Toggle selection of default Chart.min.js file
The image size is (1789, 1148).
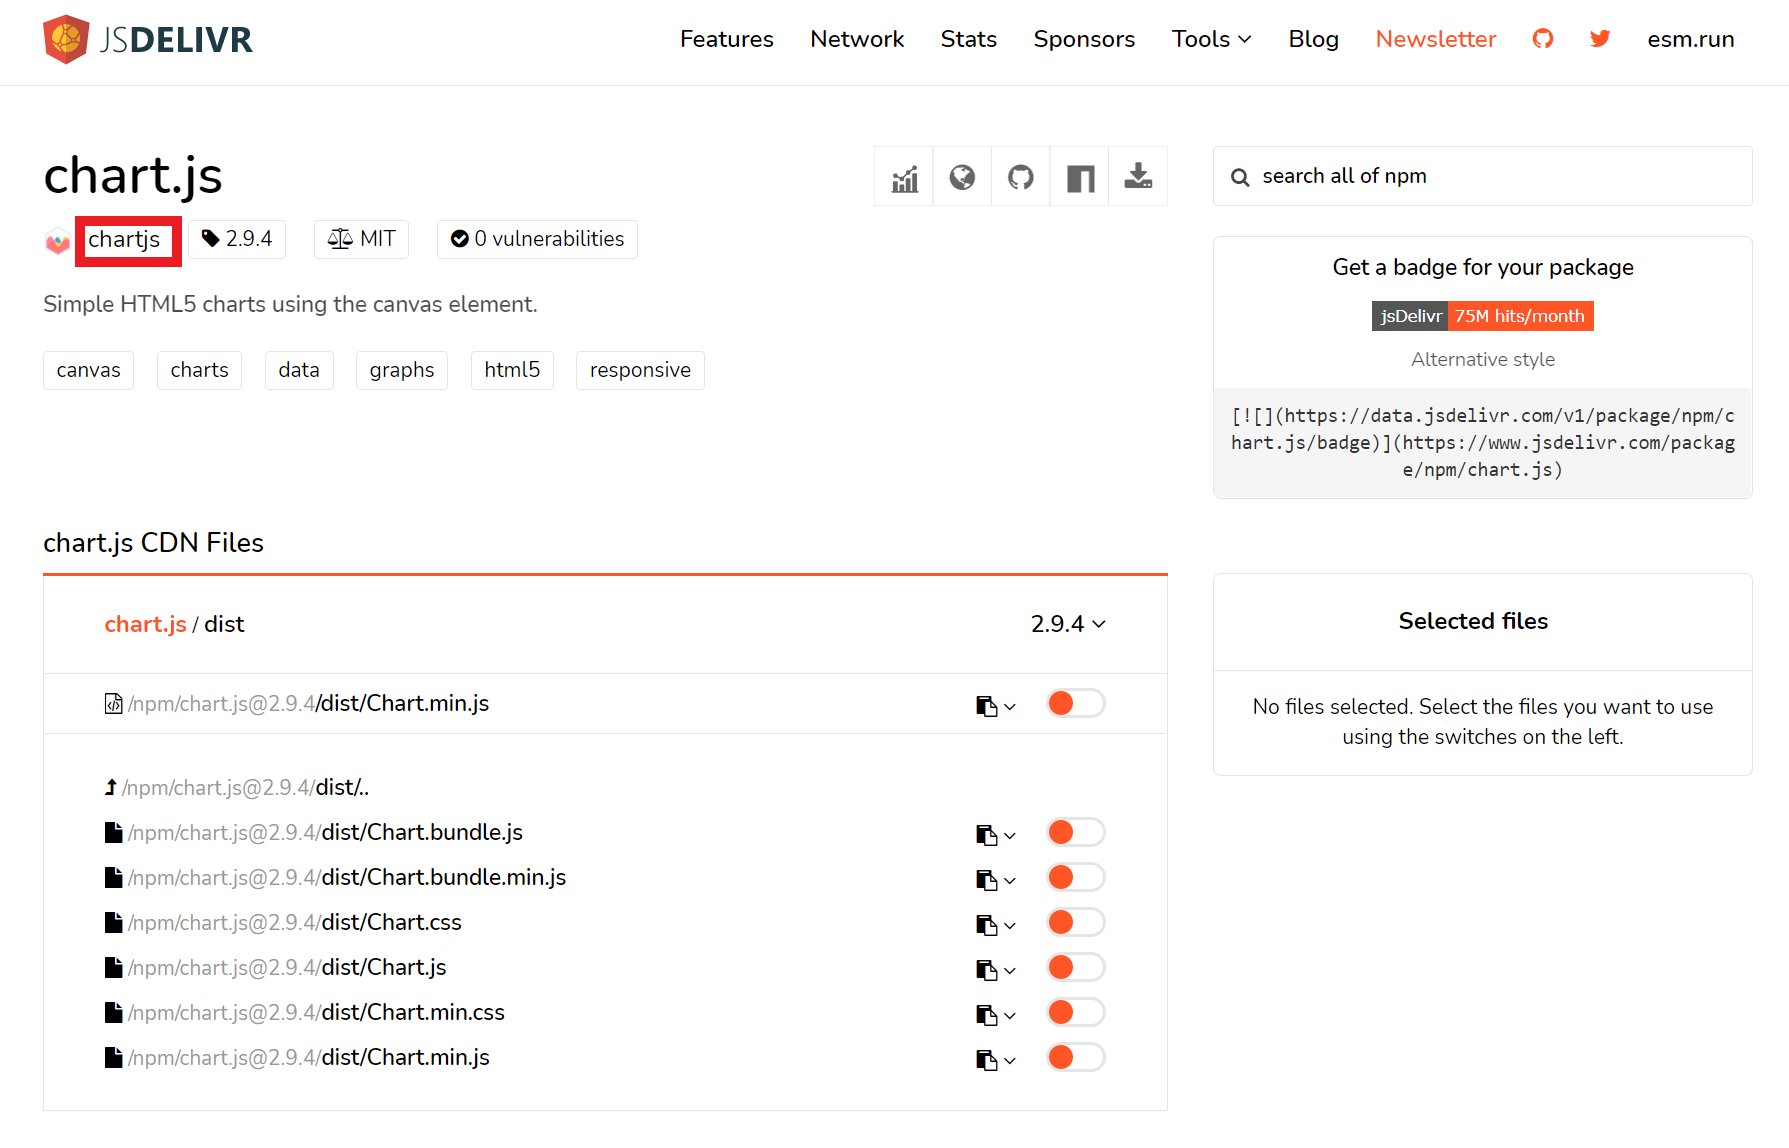1076,703
